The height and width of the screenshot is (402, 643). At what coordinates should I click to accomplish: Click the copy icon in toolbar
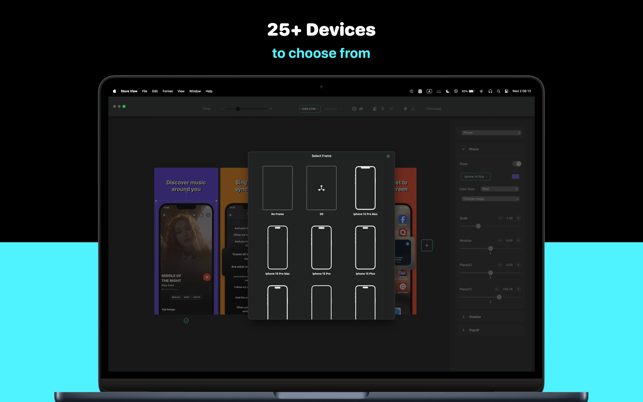click(x=374, y=109)
